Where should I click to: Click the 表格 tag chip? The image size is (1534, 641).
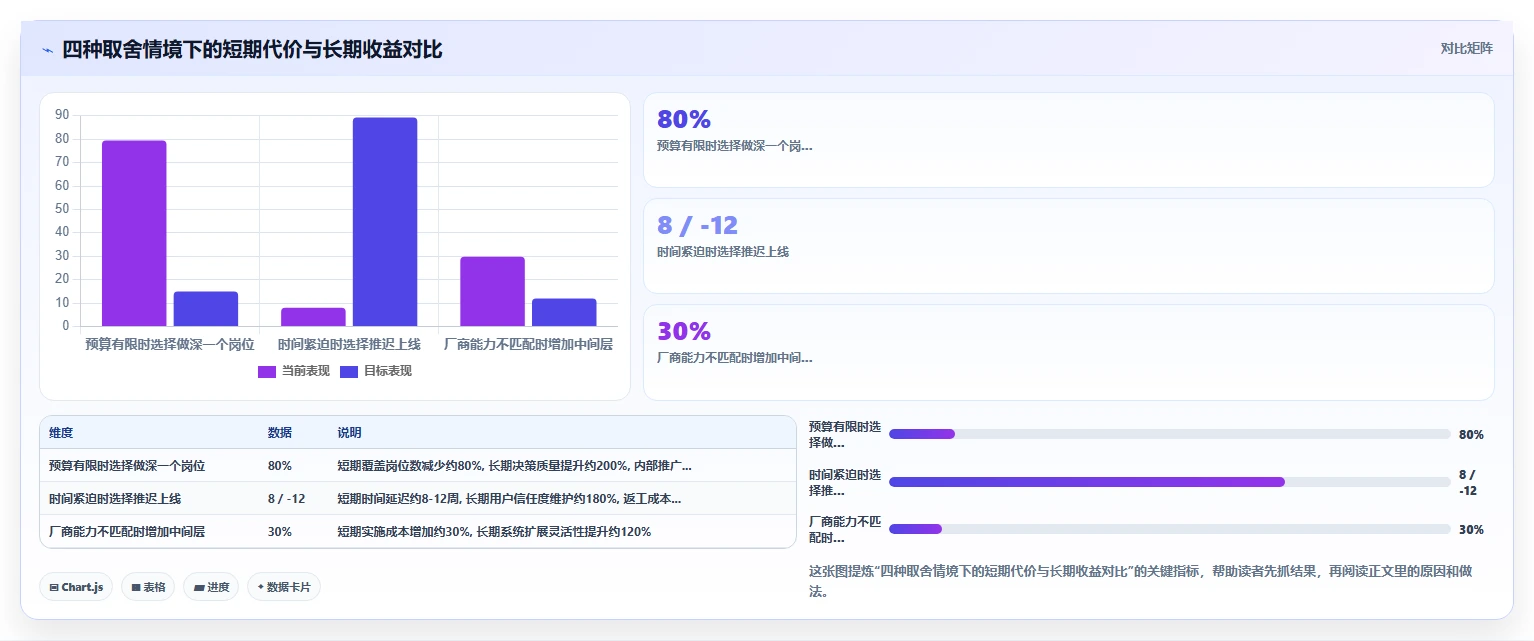(148, 587)
